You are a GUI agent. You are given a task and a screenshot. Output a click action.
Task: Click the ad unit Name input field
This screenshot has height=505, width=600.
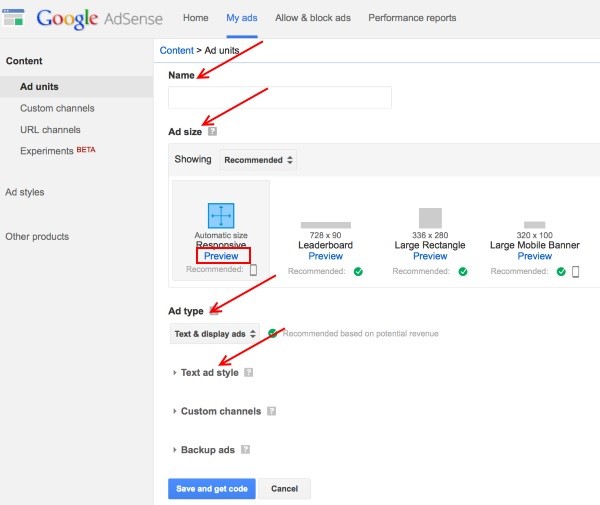coord(279,97)
